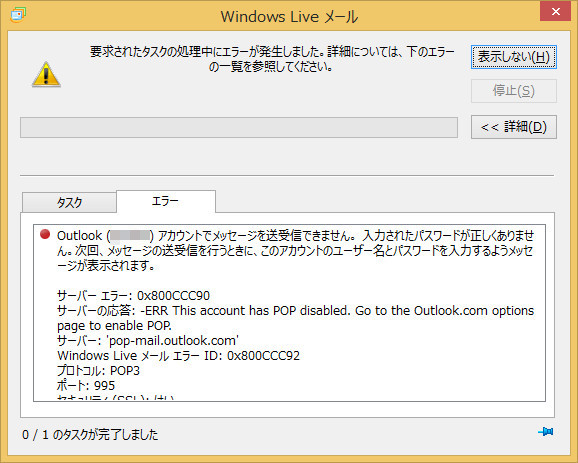The image size is (578, 463).
Task: Select the red error bullet icon
Action: point(45,234)
